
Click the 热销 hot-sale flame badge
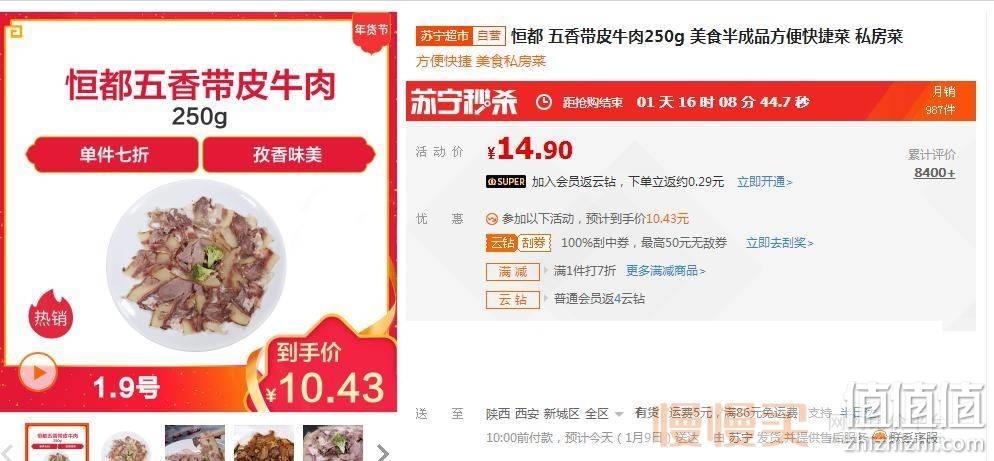(51, 313)
